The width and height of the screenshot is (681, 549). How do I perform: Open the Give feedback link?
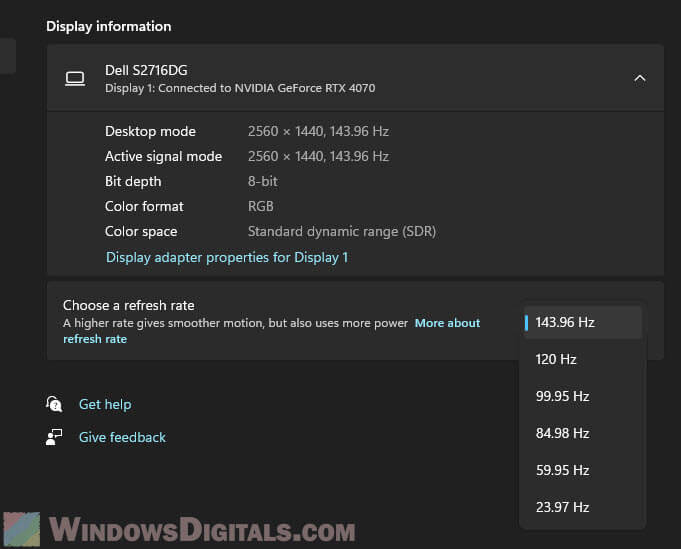(x=122, y=437)
